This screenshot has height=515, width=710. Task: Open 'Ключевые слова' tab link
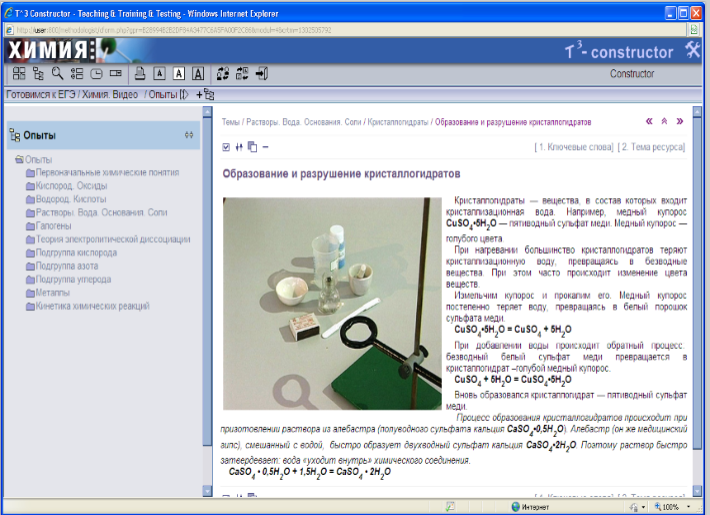click(x=574, y=148)
